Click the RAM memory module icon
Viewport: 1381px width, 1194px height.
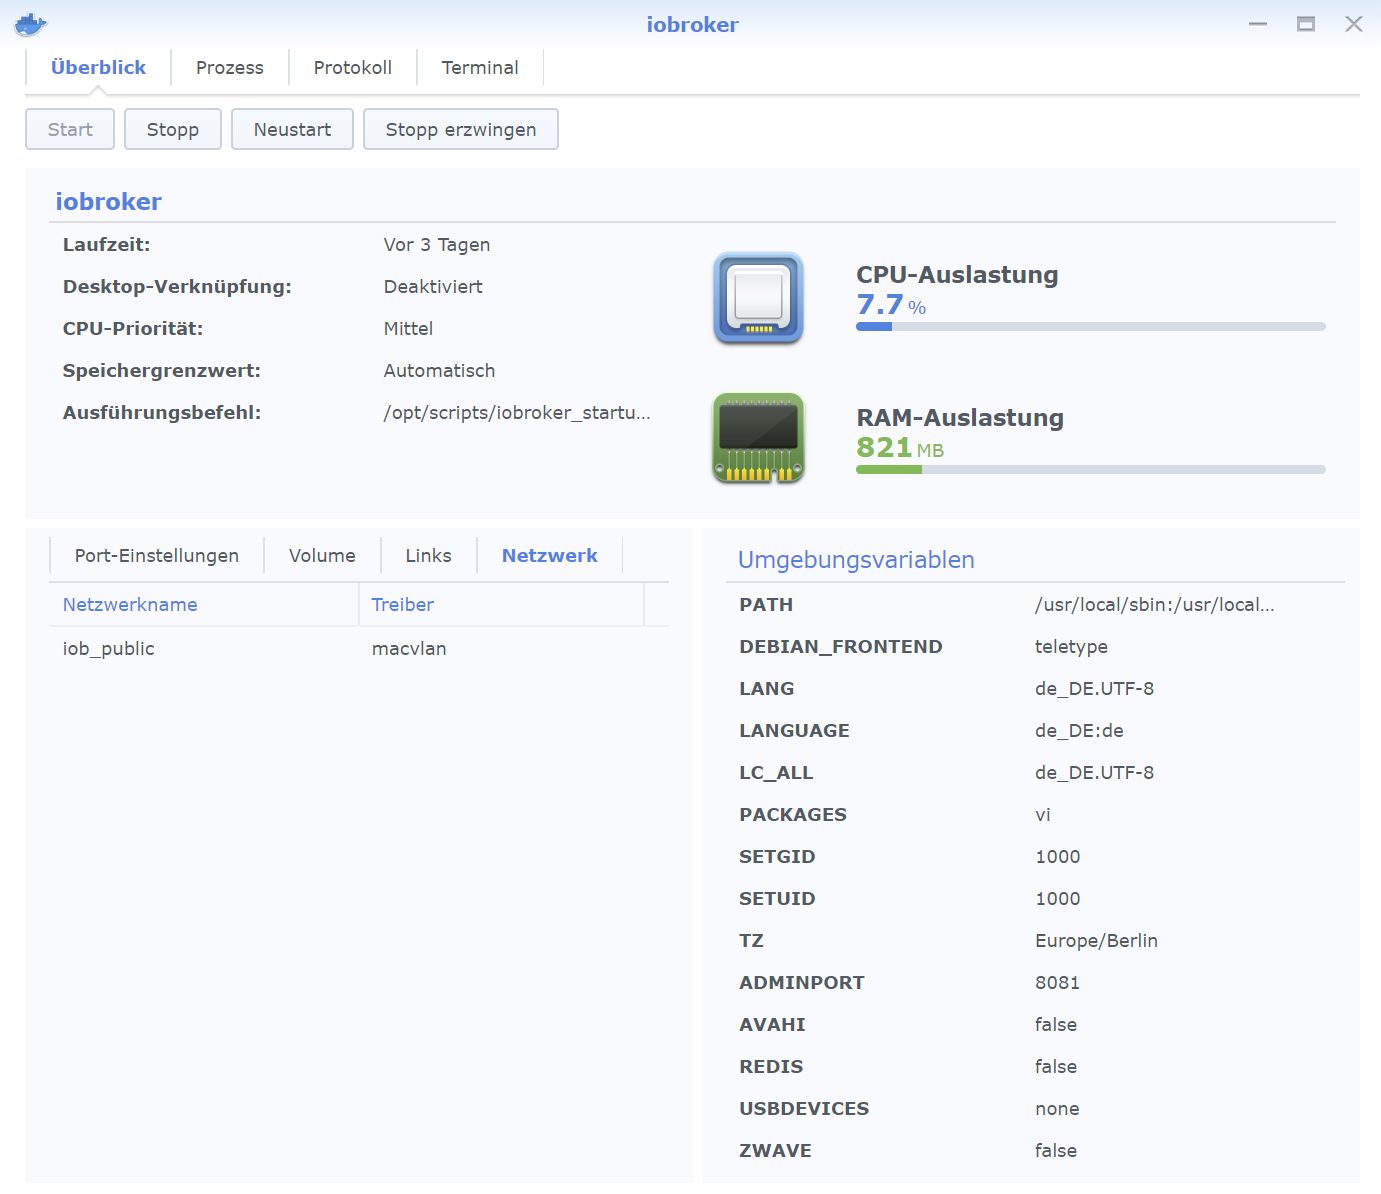click(x=759, y=438)
